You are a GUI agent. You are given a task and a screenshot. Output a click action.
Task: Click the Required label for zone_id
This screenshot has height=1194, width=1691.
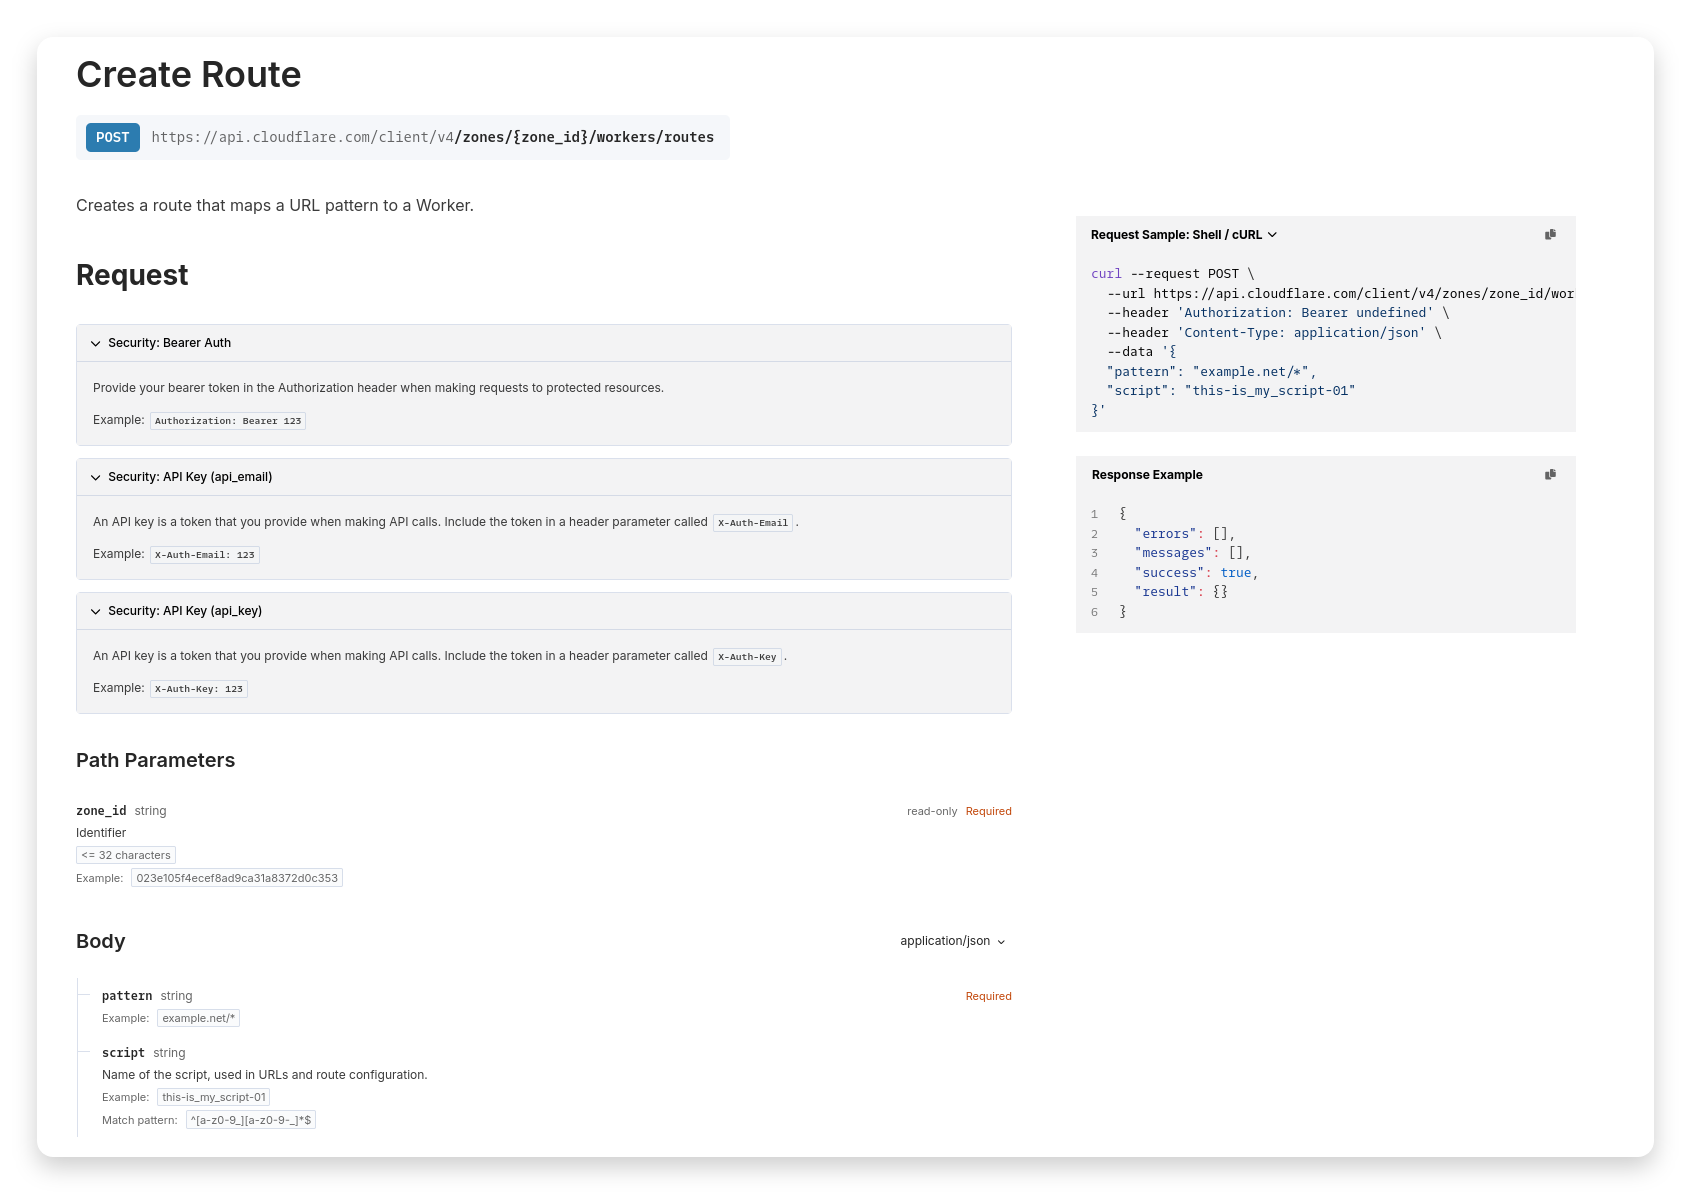[989, 811]
